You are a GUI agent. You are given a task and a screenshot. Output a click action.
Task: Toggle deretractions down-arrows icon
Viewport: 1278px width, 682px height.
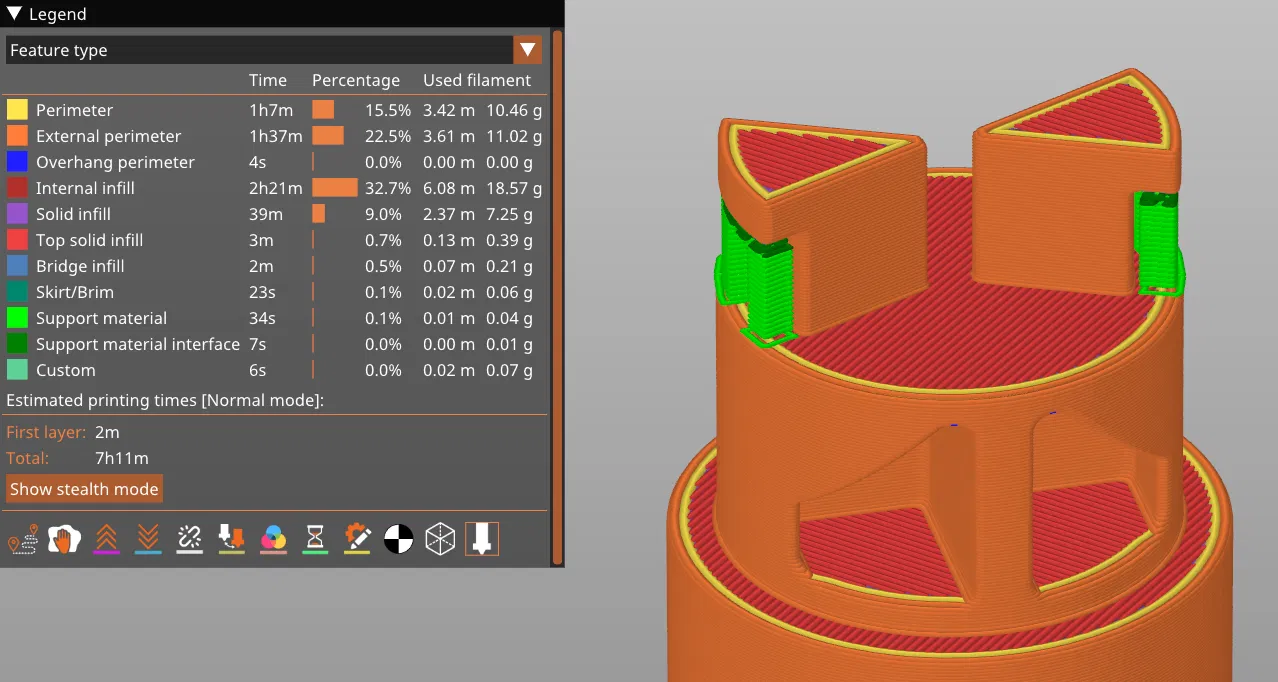point(148,540)
